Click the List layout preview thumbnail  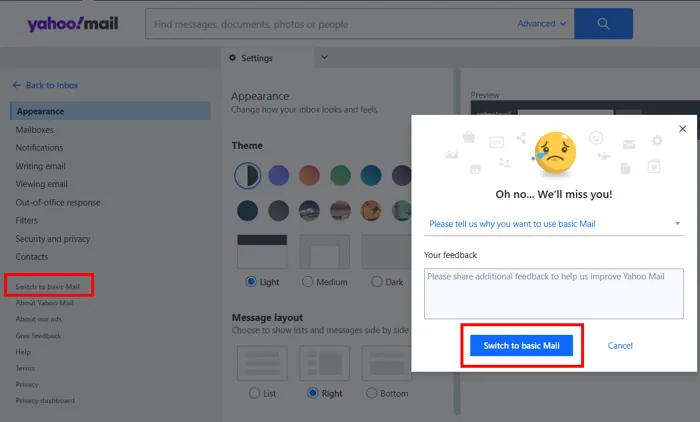(262, 363)
